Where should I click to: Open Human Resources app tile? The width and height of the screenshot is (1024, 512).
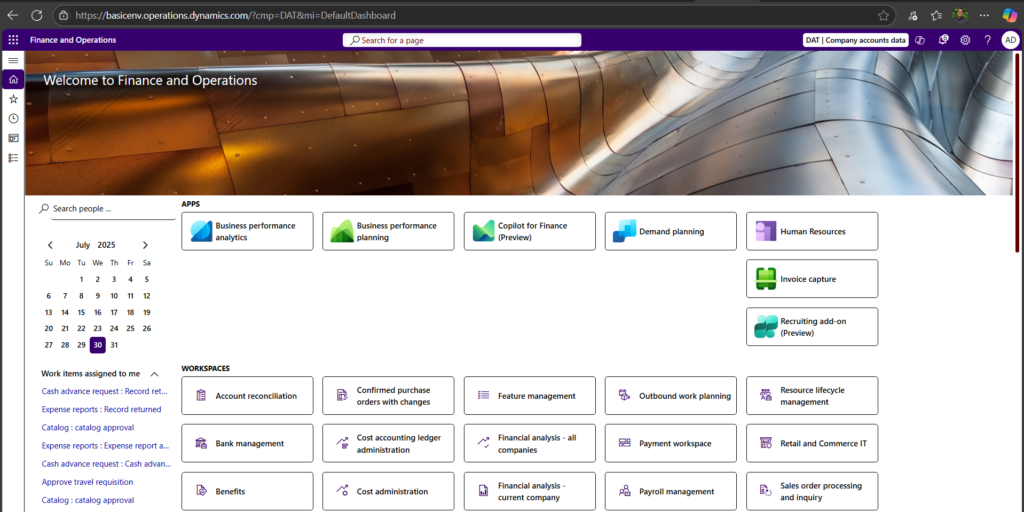[812, 231]
